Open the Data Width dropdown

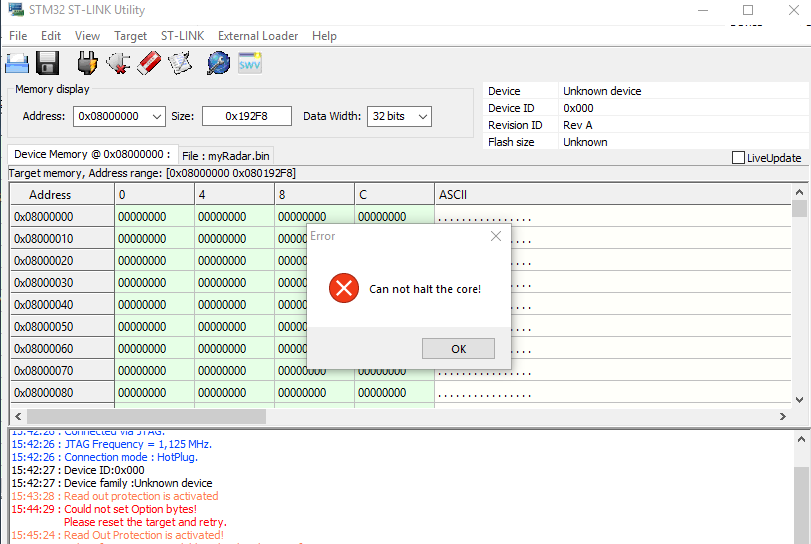tap(423, 116)
